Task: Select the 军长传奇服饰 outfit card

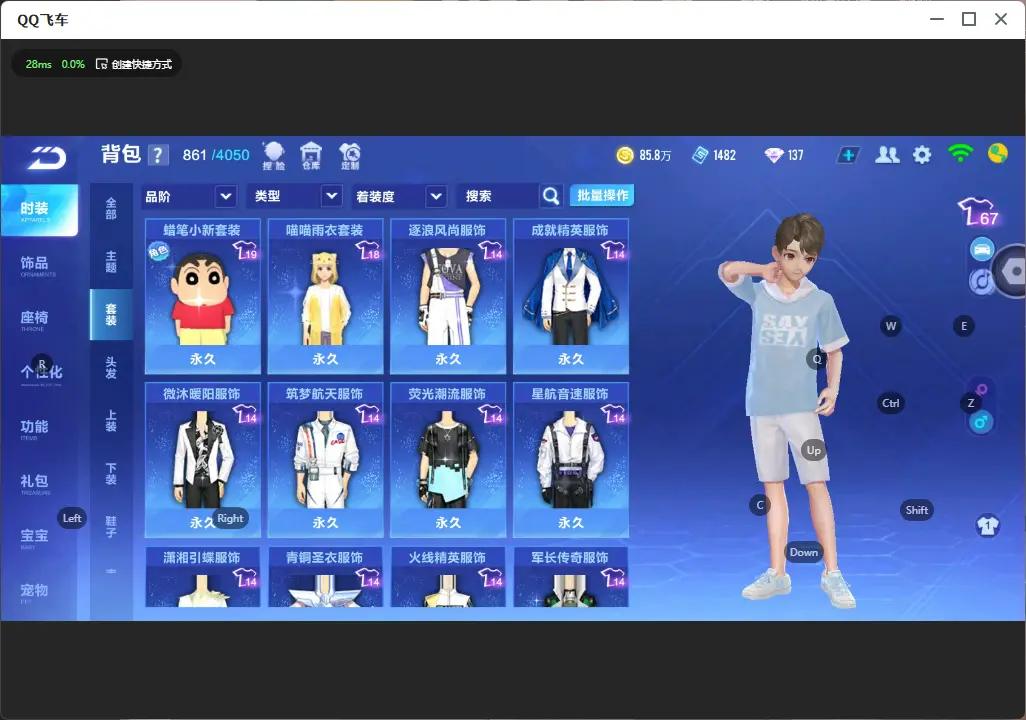Action: click(571, 577)
